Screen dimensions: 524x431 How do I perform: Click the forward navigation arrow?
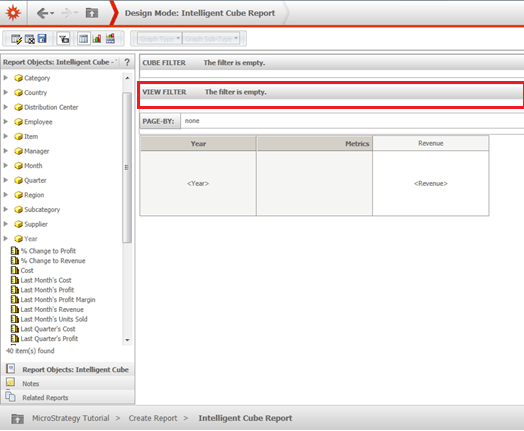[67, 13]
